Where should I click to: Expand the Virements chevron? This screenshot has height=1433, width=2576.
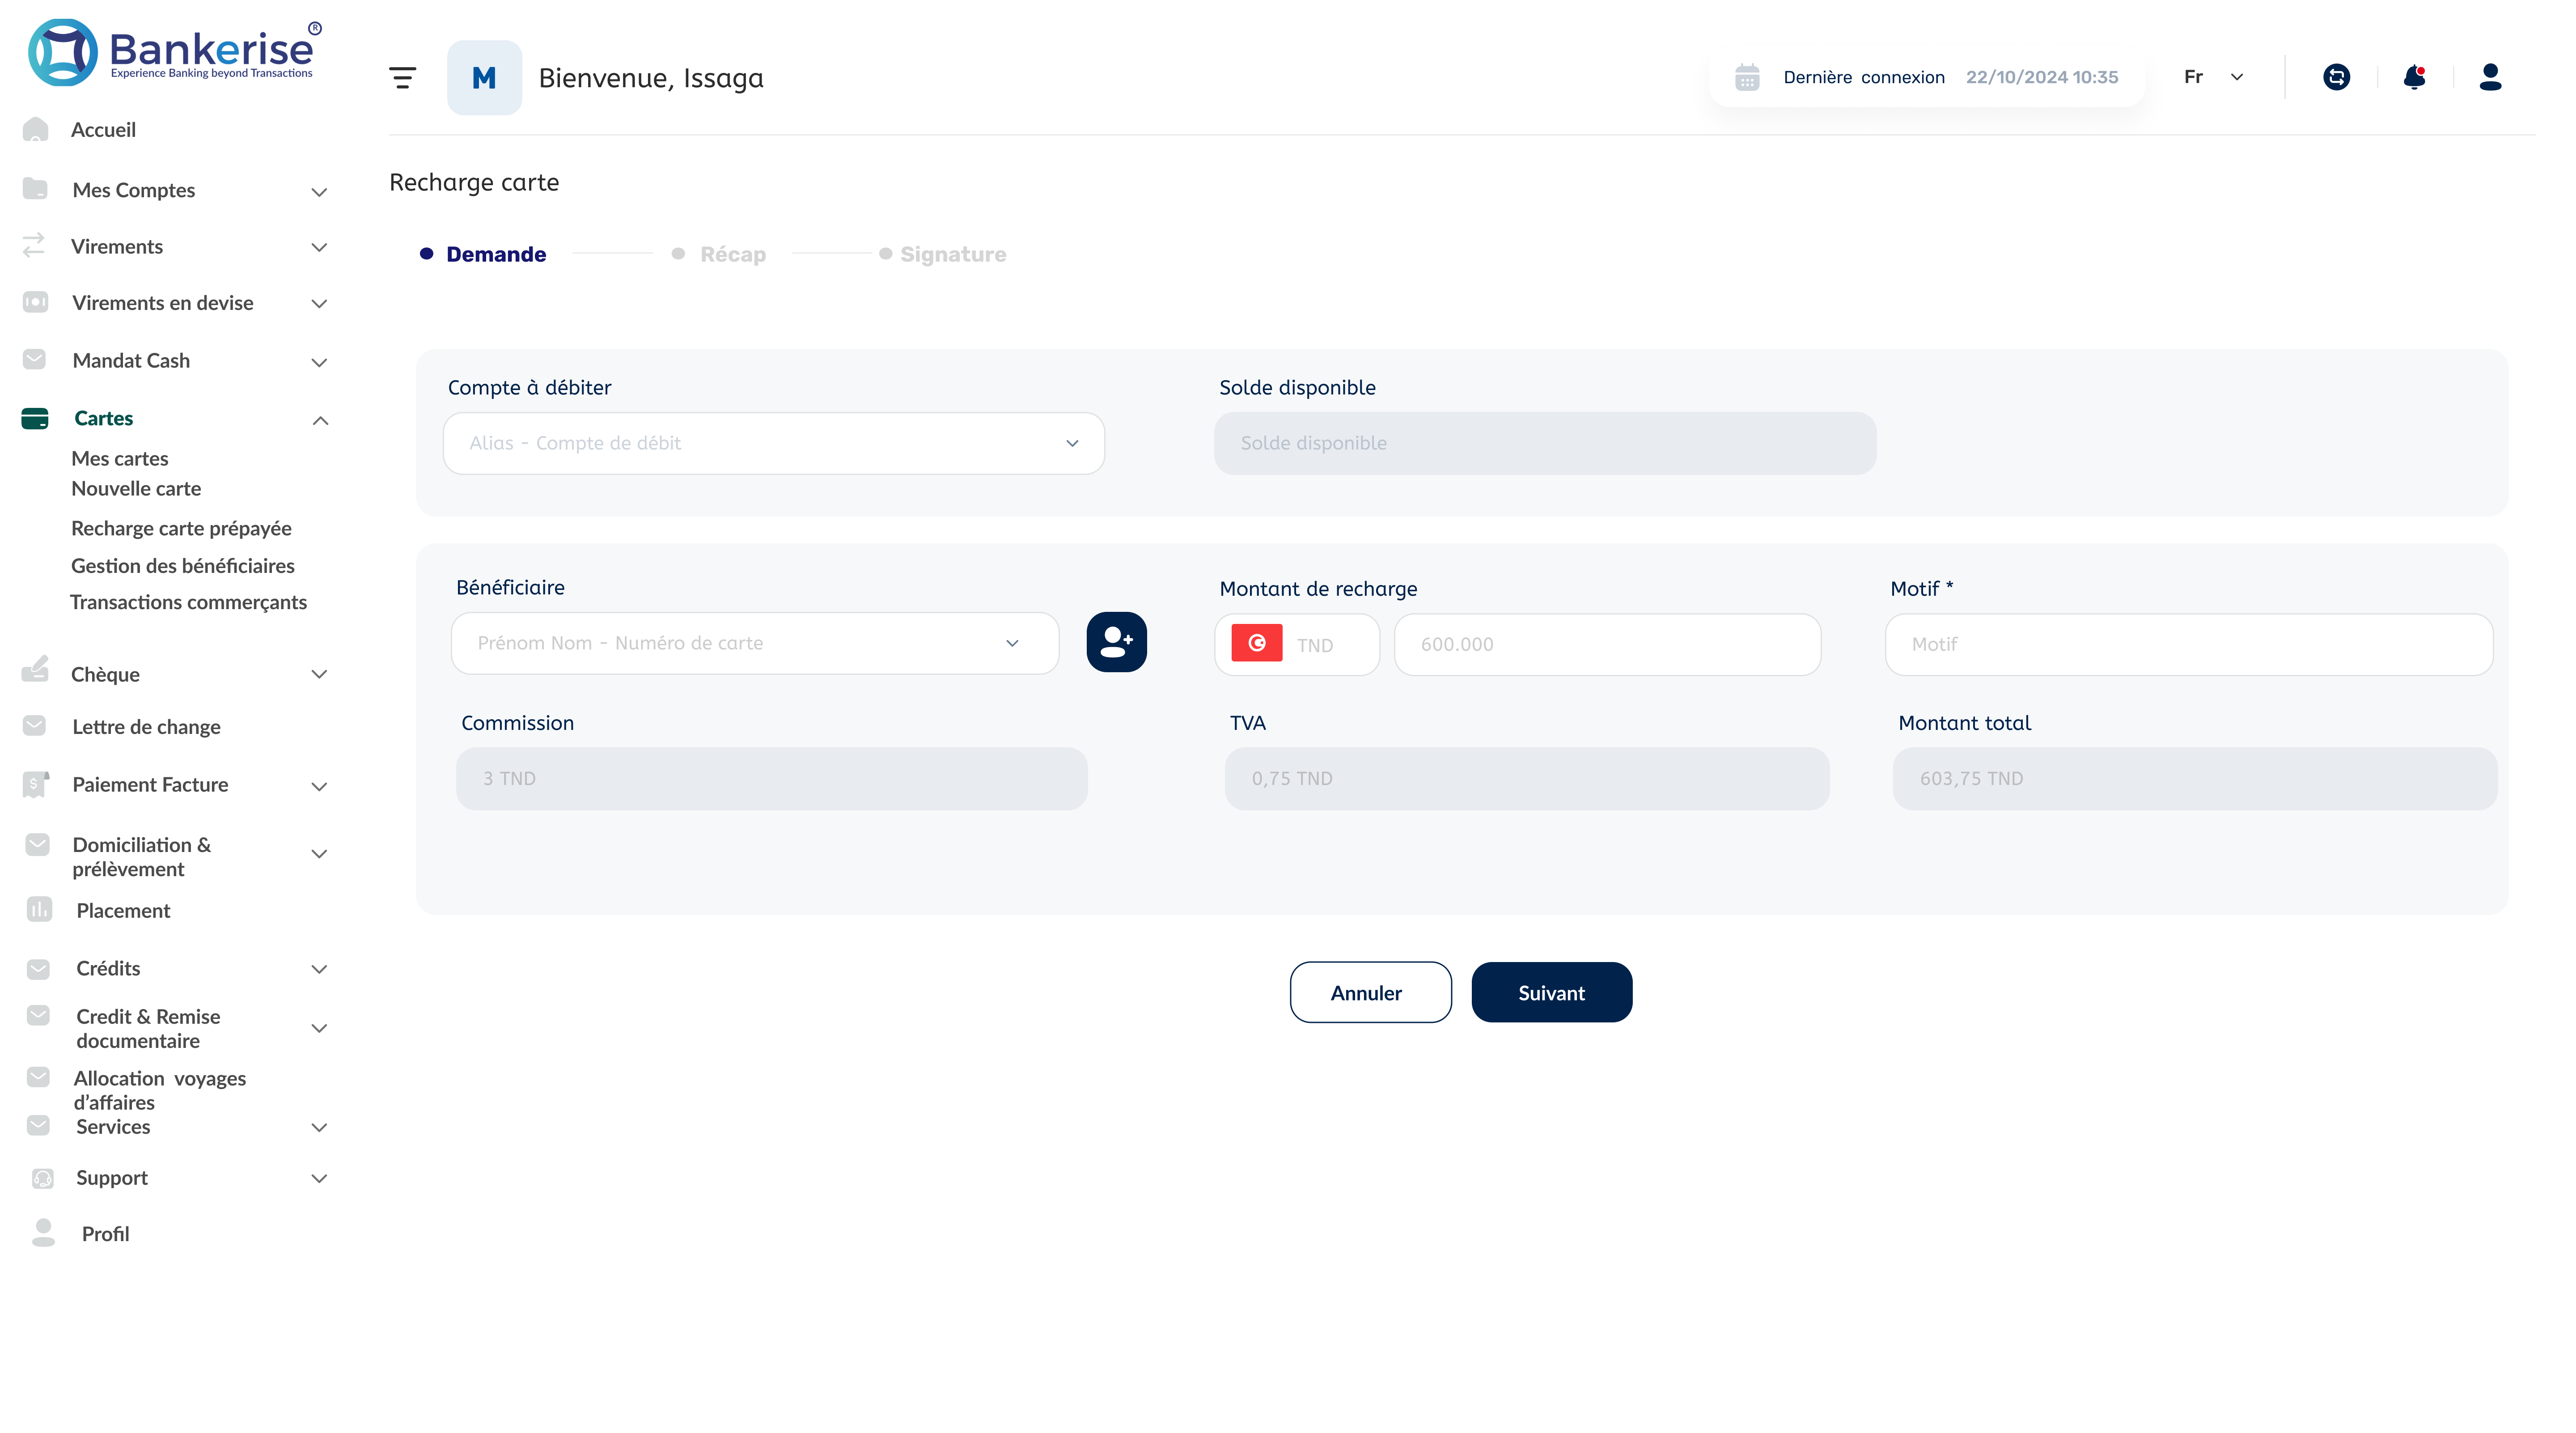[x=319, y=247]
